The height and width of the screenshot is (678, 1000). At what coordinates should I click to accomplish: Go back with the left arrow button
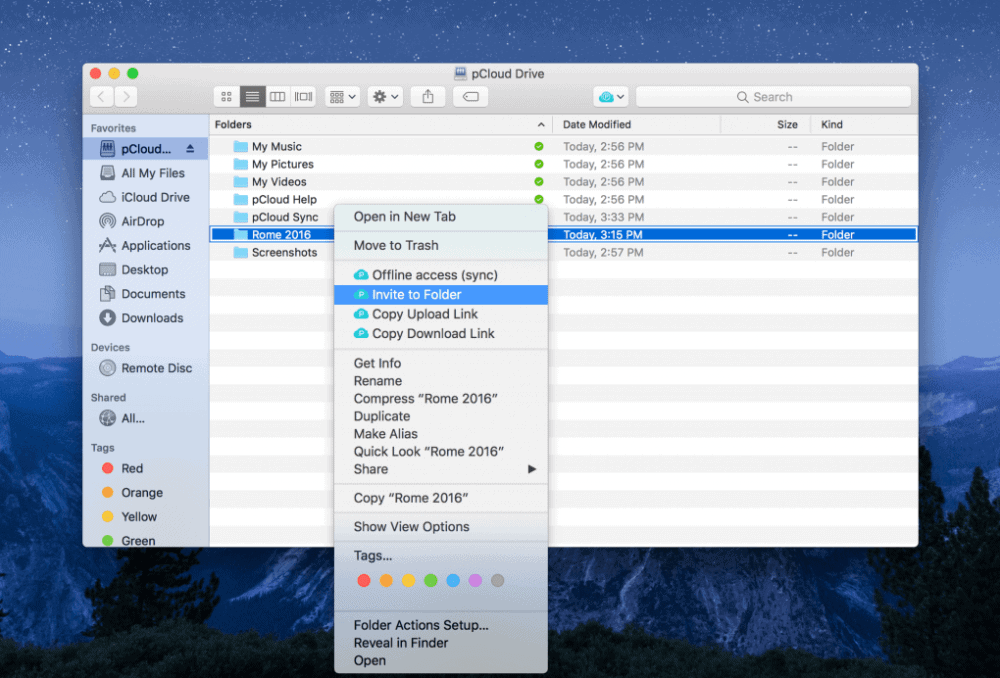[x=101, y=97]
